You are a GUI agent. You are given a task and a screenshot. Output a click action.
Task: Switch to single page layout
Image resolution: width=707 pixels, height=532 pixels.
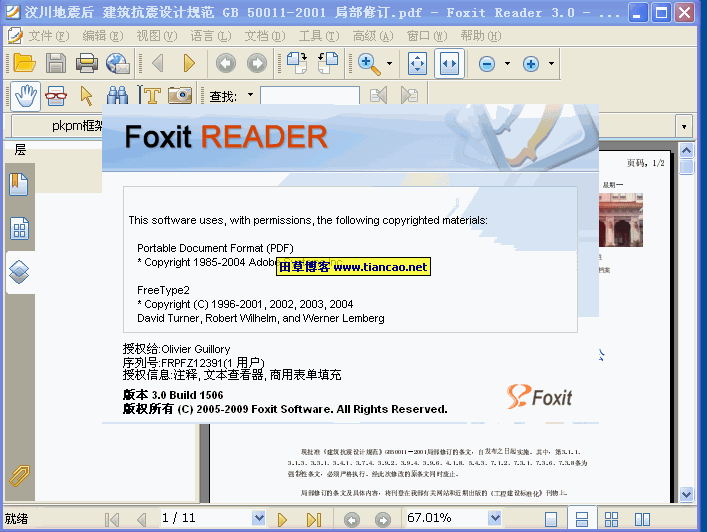point(551,519)
